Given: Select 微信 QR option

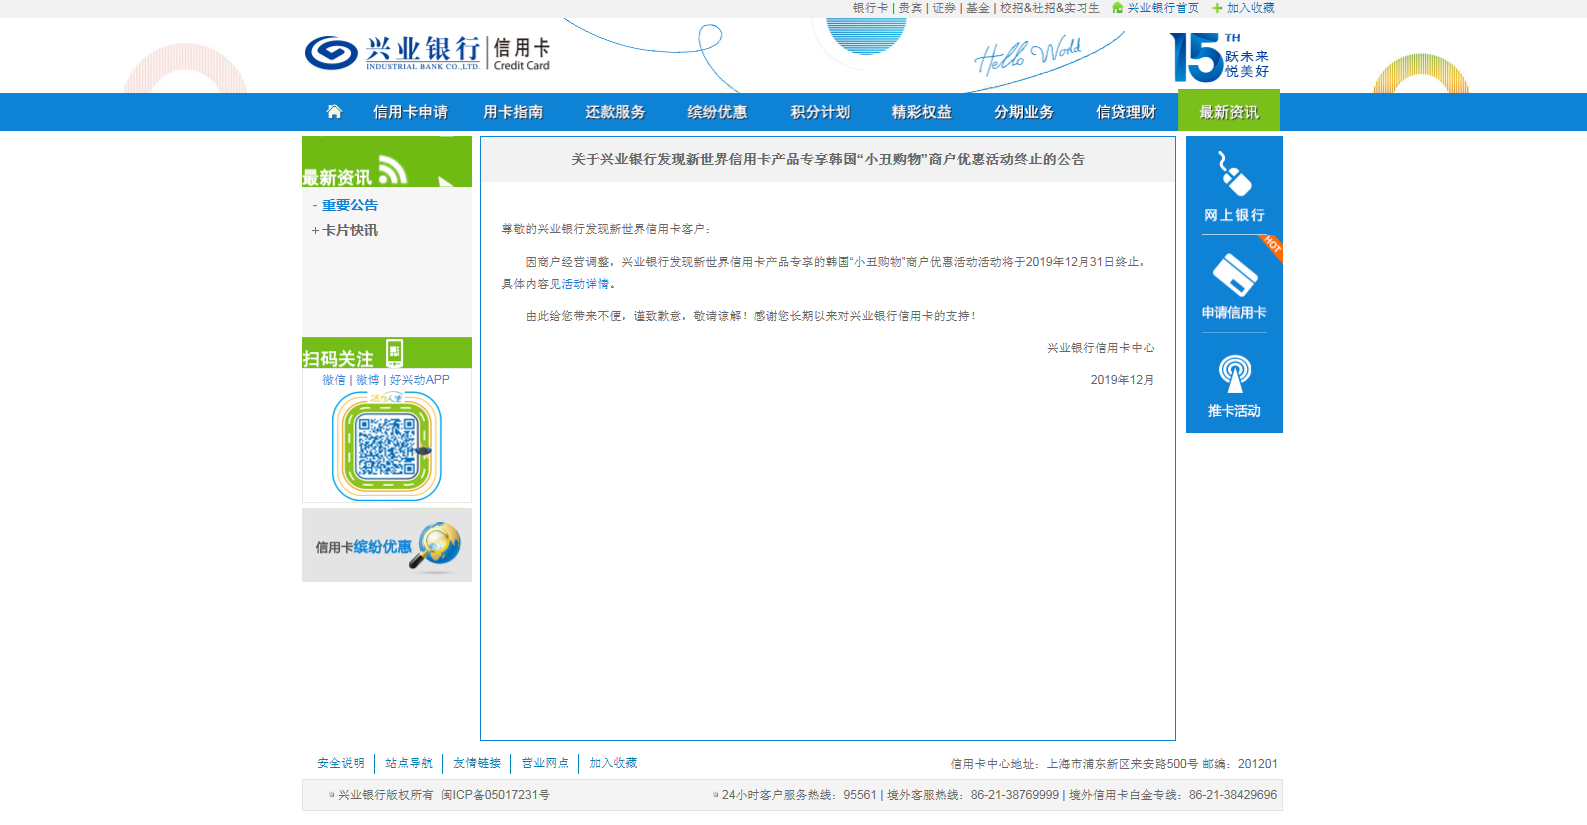Looking at the screenshot, I should (333, 380).
